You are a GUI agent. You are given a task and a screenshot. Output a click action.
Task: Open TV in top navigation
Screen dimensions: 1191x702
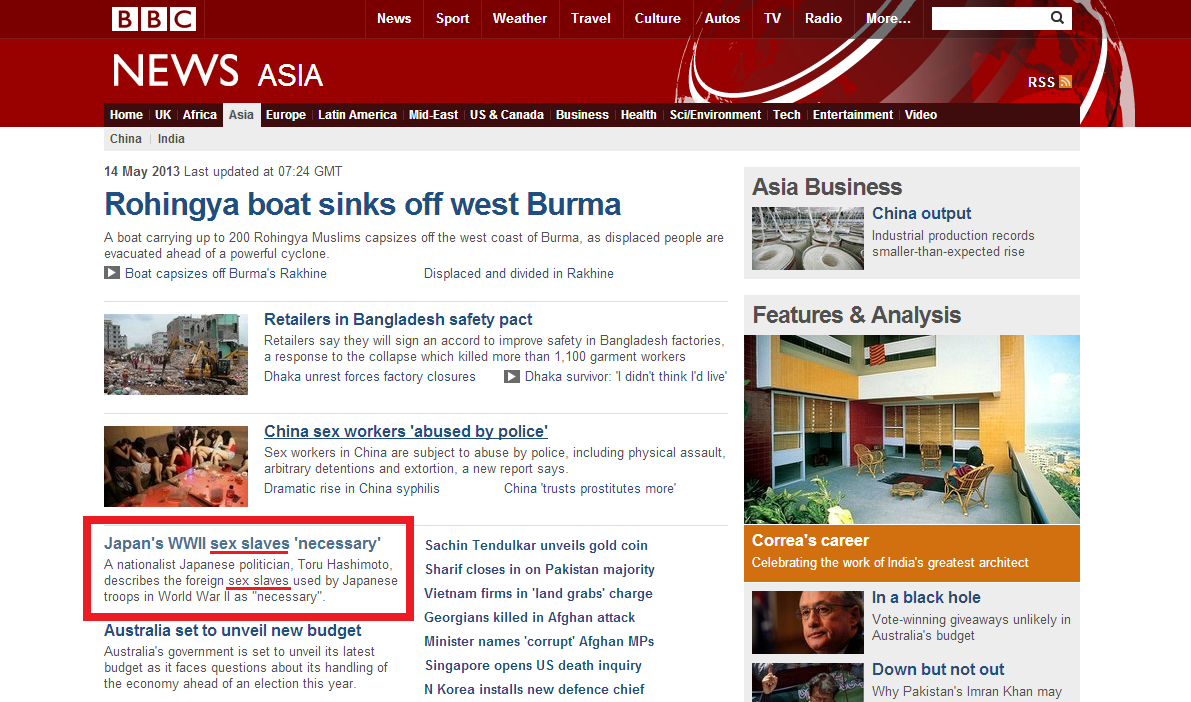tap(772, 18)
